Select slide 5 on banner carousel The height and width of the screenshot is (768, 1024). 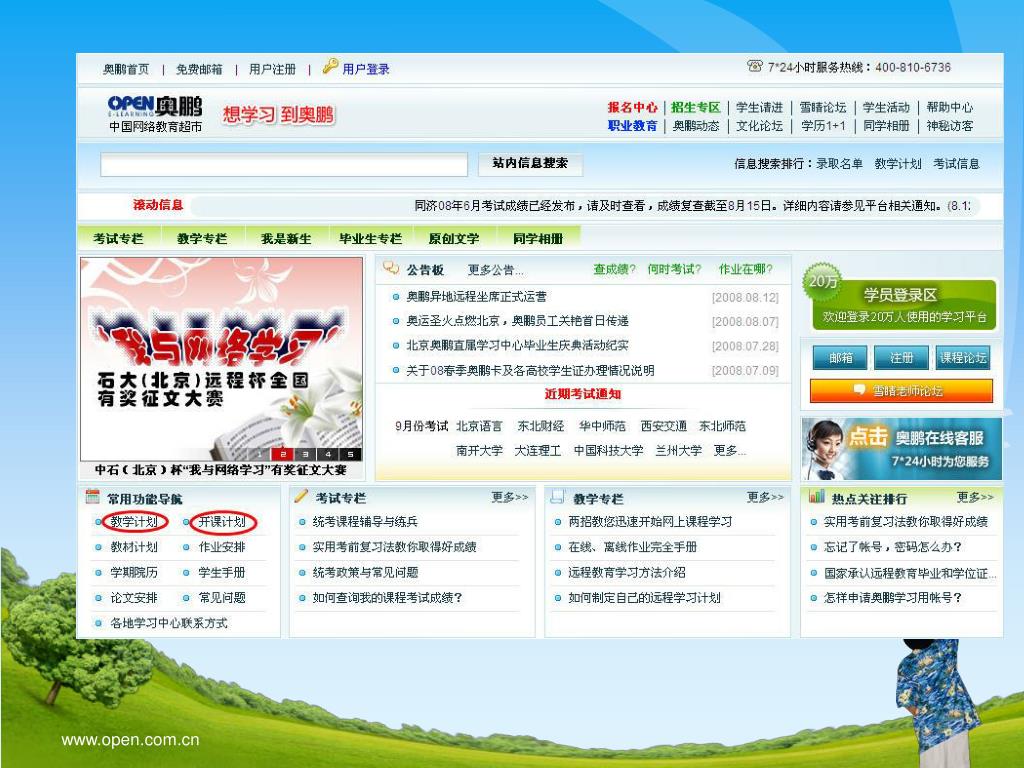pyautogui.click(x=350, y=454)
